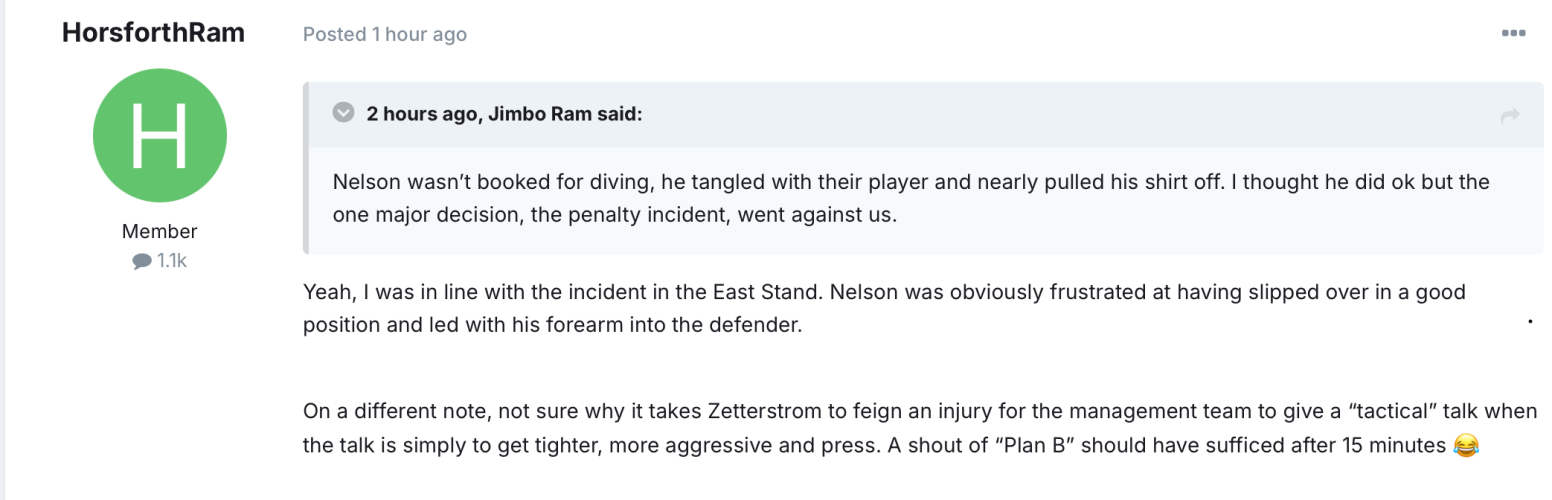
Task: Click the "Posted 1 hour ago" timestamp
Action: point(385,34)
